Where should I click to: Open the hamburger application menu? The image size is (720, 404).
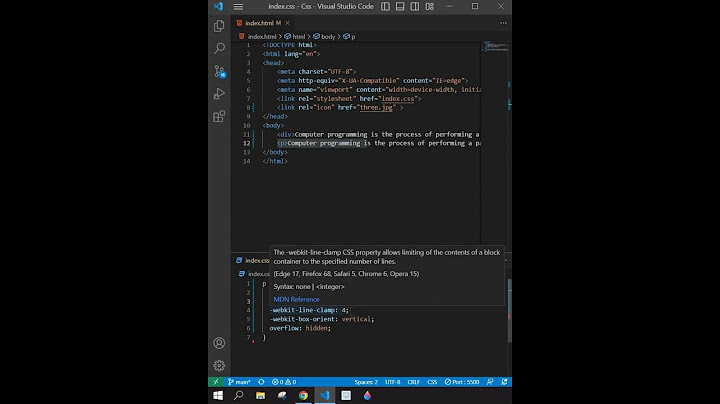point(238,6)
